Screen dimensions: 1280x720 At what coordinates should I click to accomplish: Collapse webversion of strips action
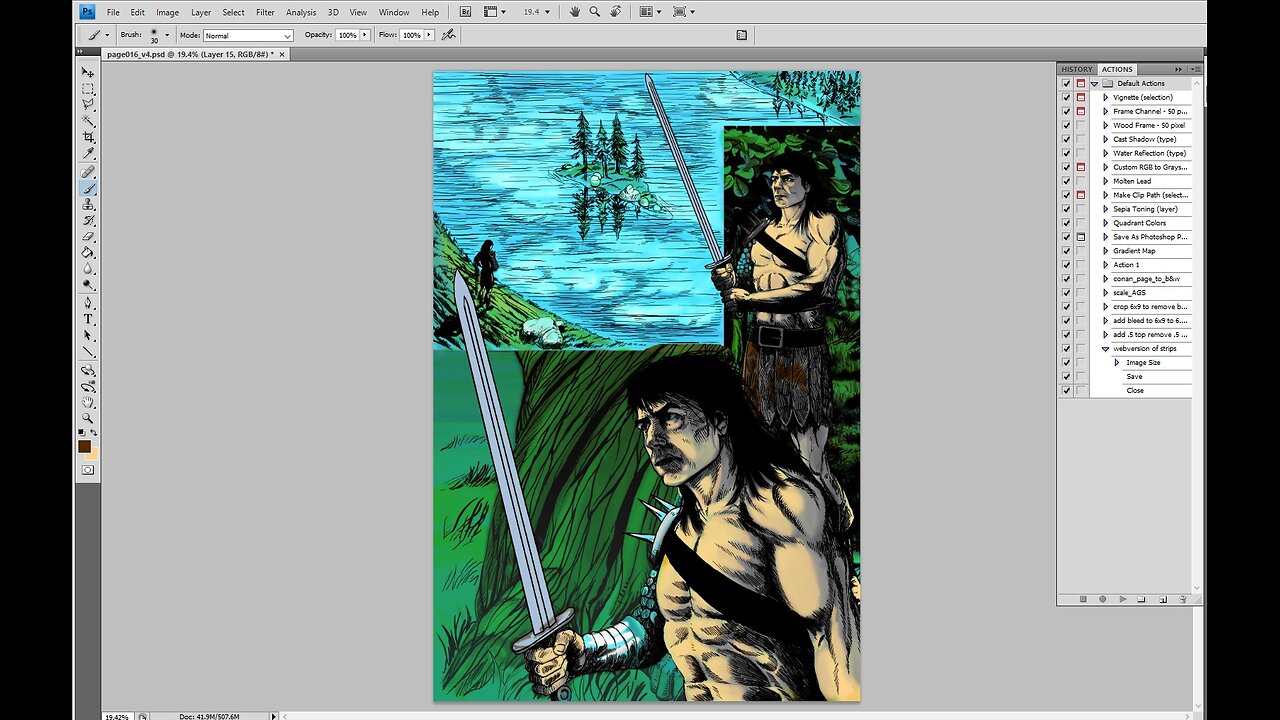[x=1106, y=349]
